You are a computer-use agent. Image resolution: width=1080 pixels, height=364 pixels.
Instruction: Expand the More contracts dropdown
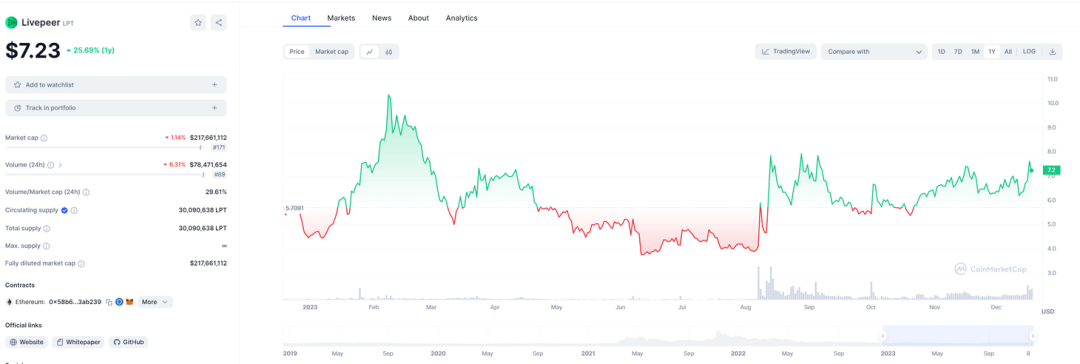coord(155,302)
